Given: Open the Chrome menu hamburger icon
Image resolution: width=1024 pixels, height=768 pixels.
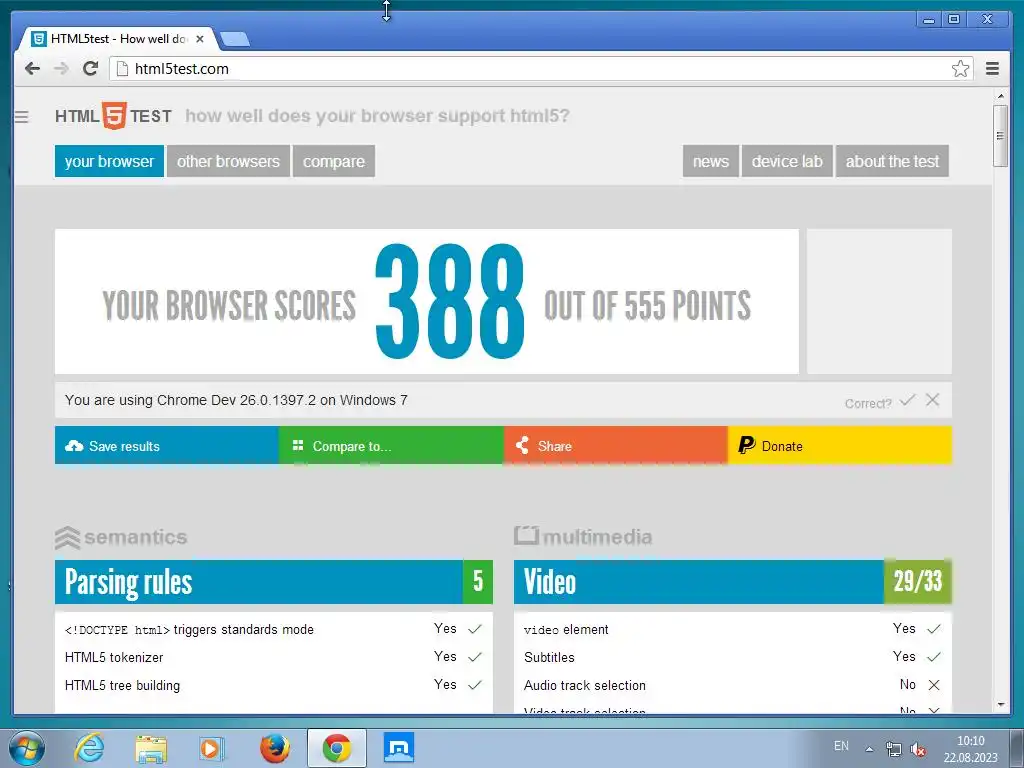Looking at the screenshot, I should click(992, 69).
